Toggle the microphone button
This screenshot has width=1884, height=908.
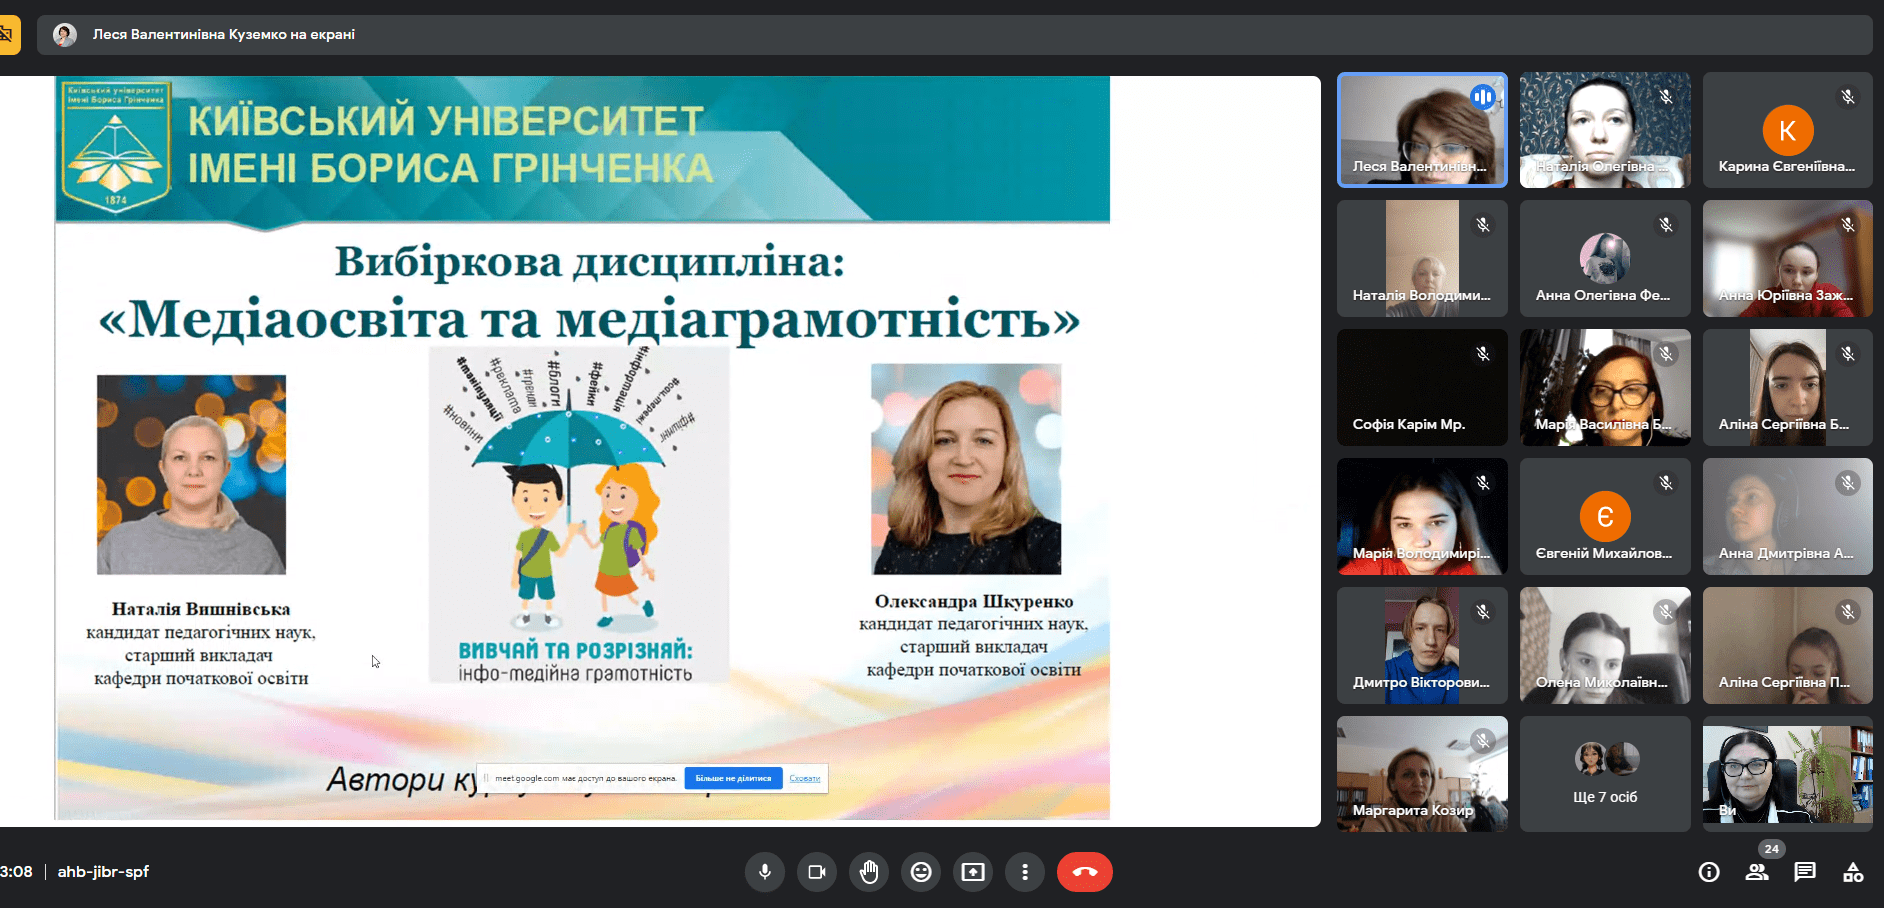pyautogui.click(x=765, y=872)
